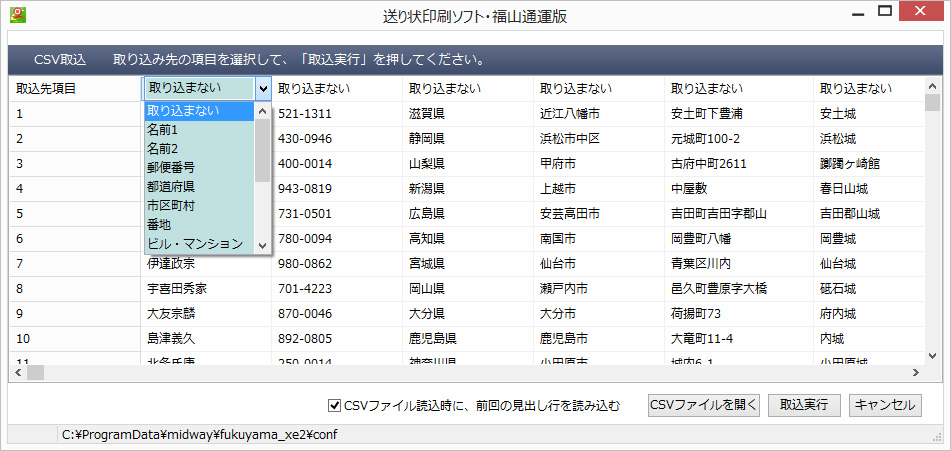Click the 大友宗麟 name cell

coord(206,313)
